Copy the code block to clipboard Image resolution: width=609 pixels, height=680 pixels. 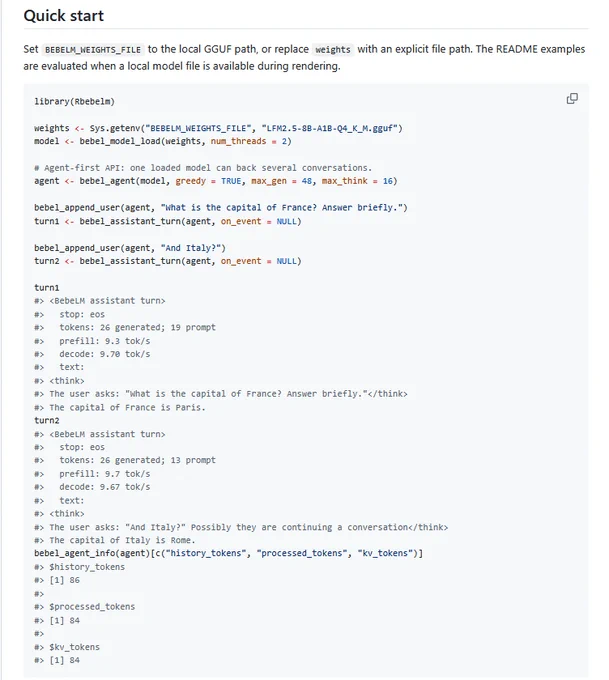click(x=572, y=99)
